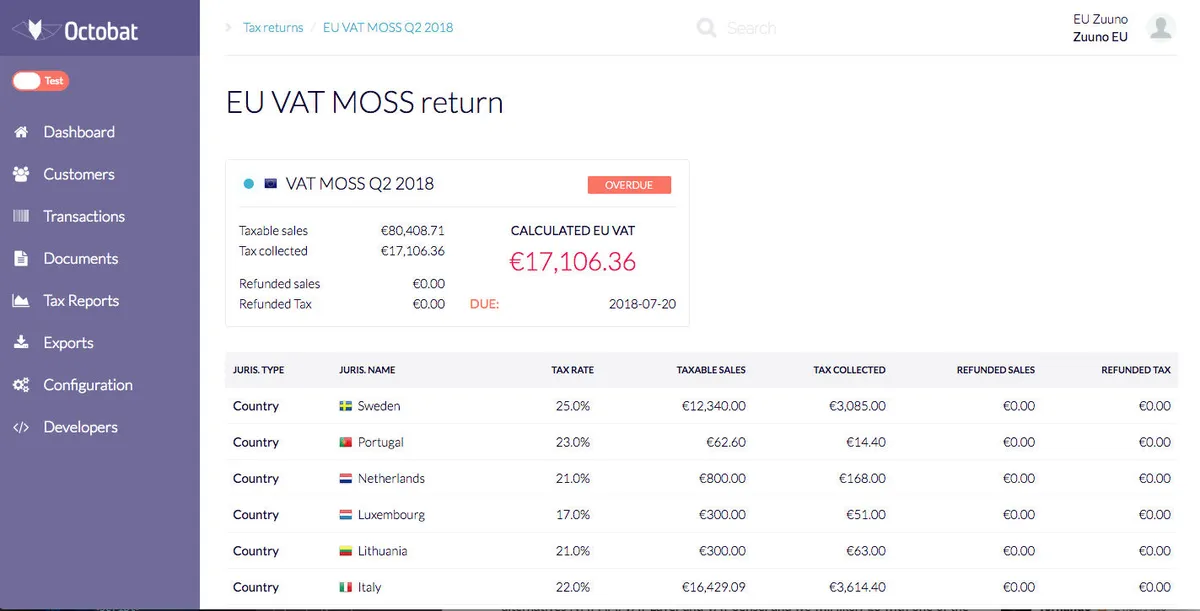Open the Tax Reports menu item

(x=81, y=301)
